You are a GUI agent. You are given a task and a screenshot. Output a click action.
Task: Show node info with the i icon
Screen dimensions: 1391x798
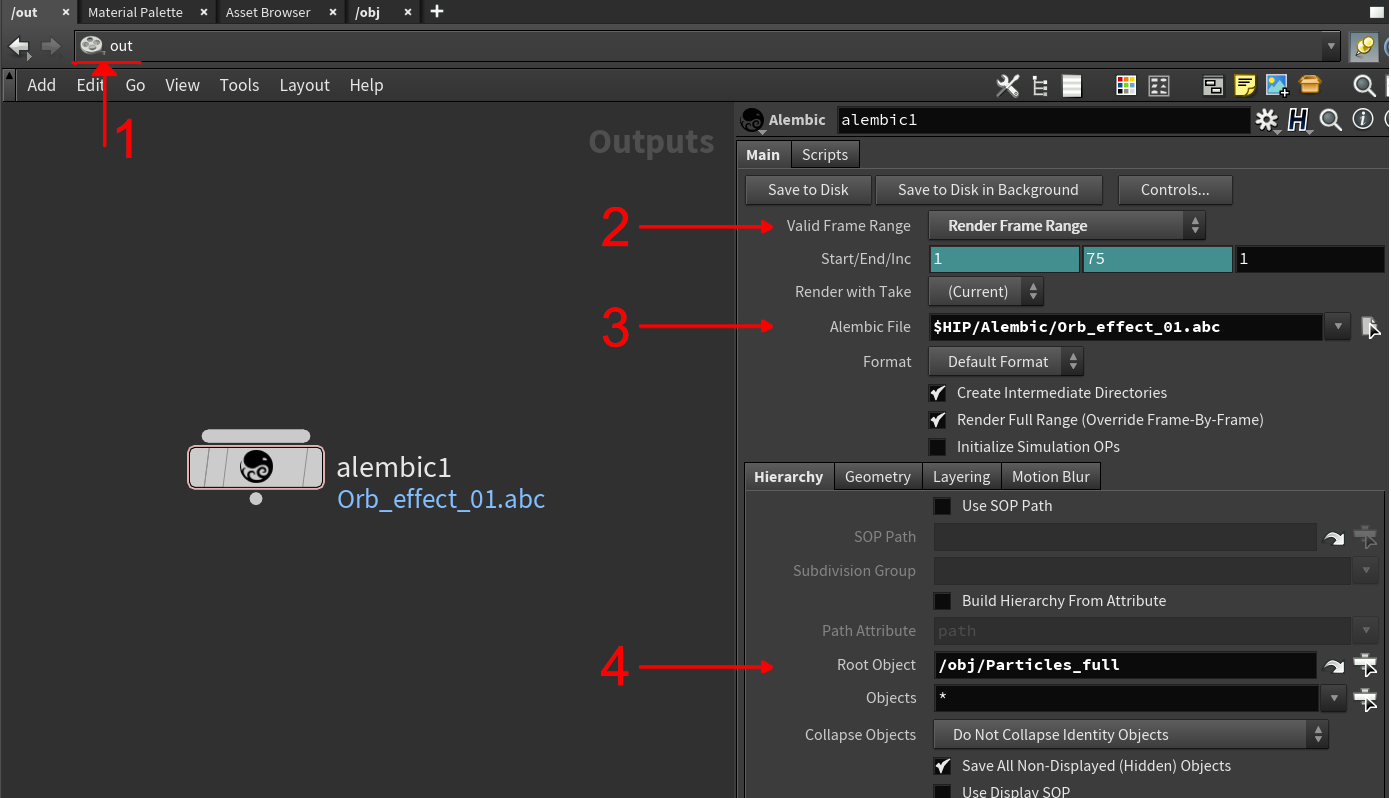(x=1362, y=120)
